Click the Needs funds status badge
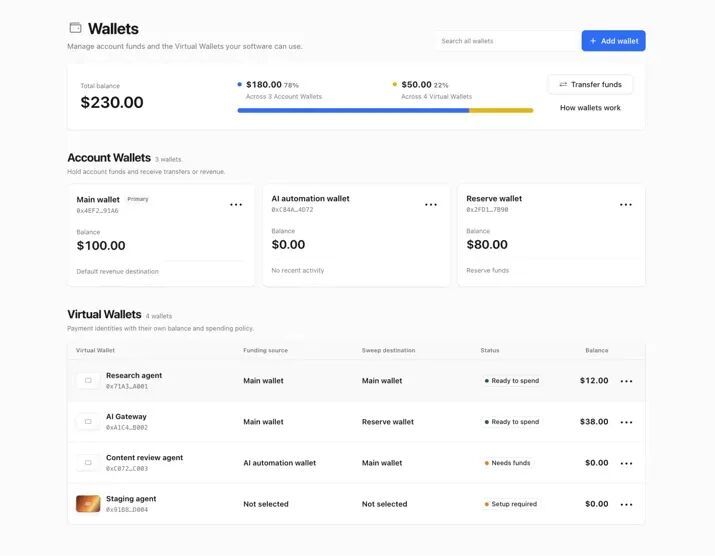The height and width of the screenshot is (556, 715). (x=508, y=462)
